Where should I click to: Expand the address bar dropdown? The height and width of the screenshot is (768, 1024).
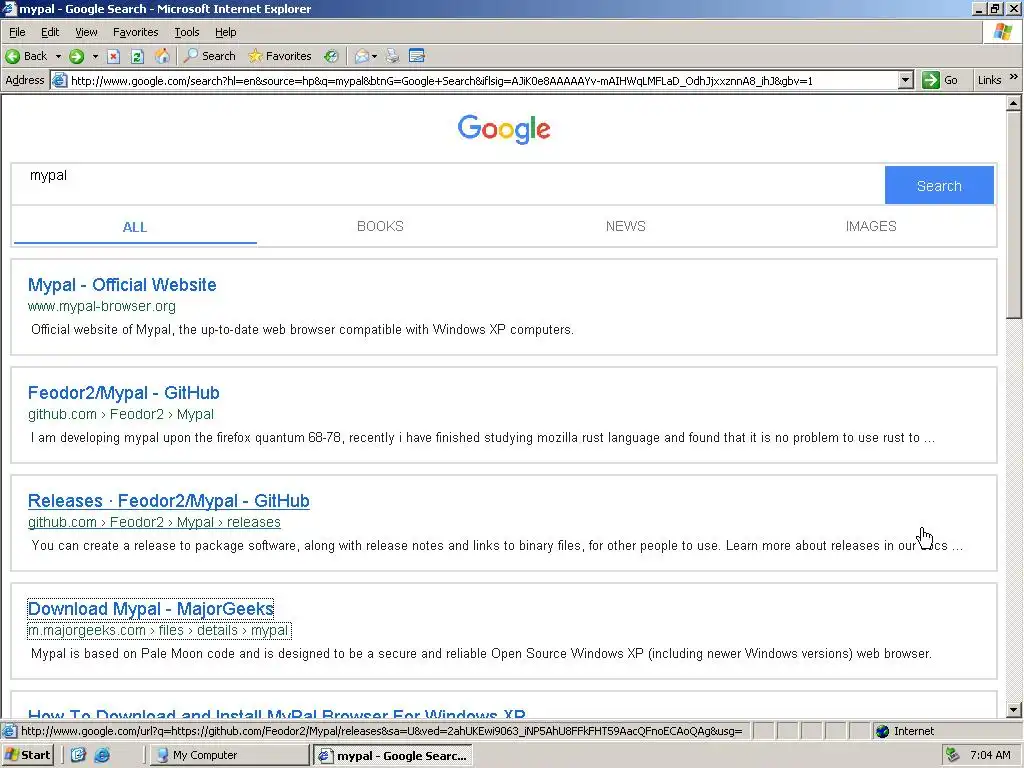[905, 81]
